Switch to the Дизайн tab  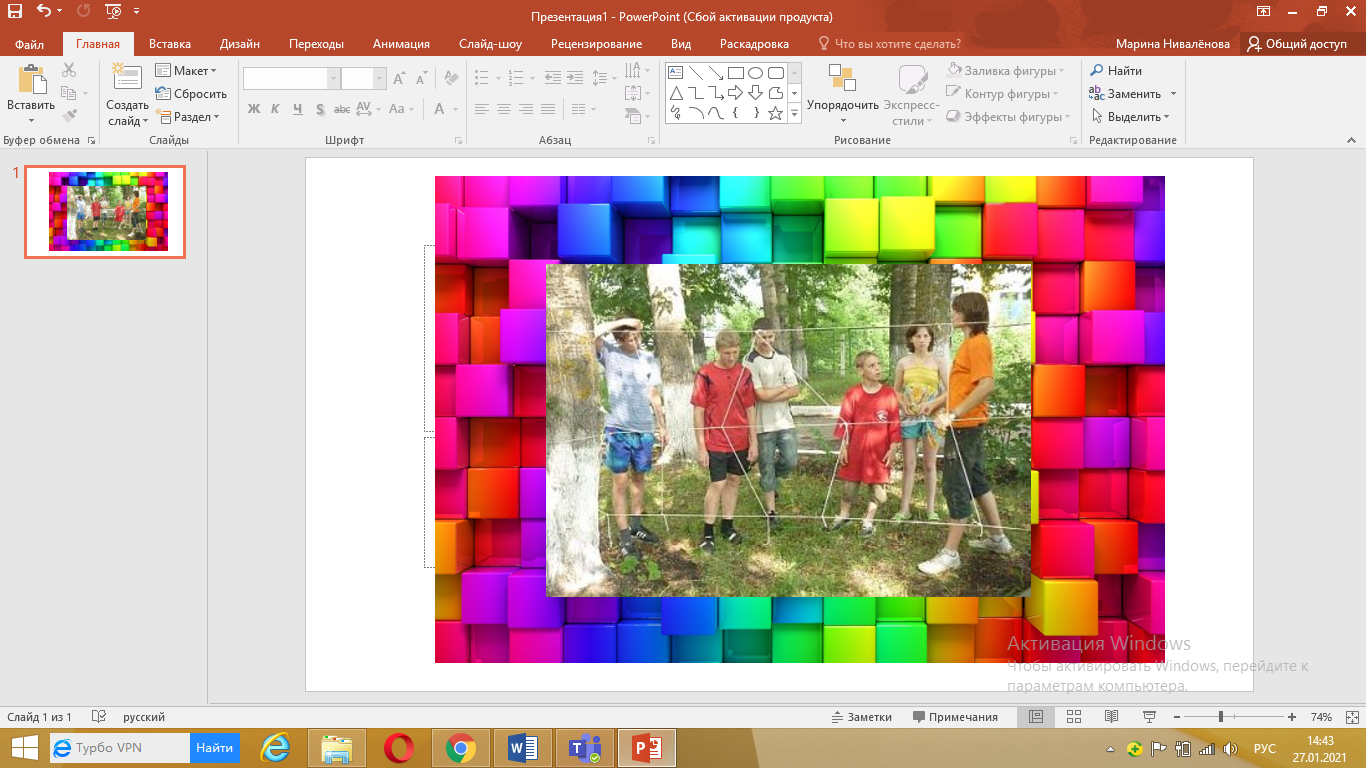(240, 44)
